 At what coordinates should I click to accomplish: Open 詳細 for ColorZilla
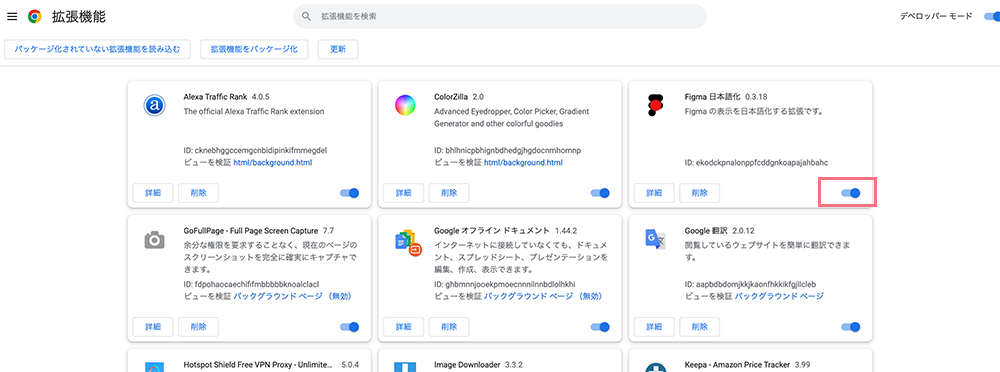coord(404,193)
